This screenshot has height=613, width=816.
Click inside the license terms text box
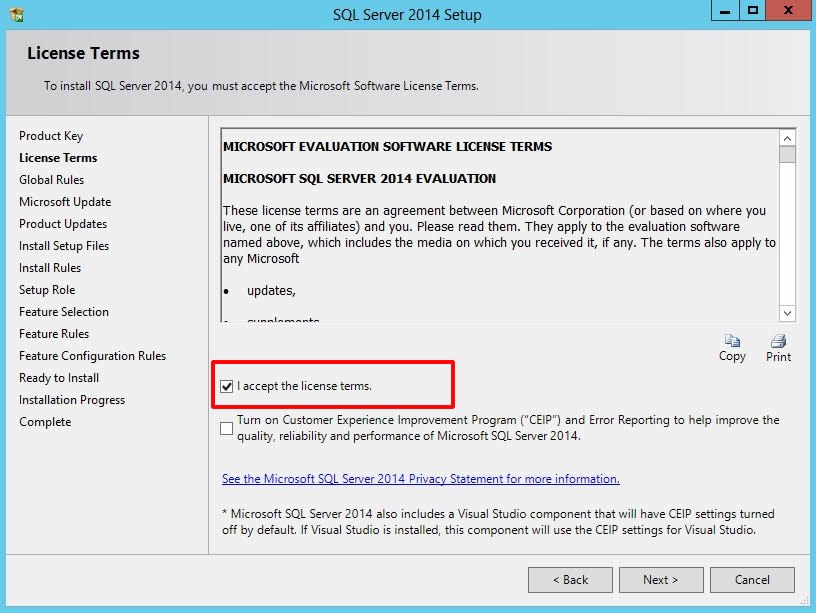click(498, 230)
